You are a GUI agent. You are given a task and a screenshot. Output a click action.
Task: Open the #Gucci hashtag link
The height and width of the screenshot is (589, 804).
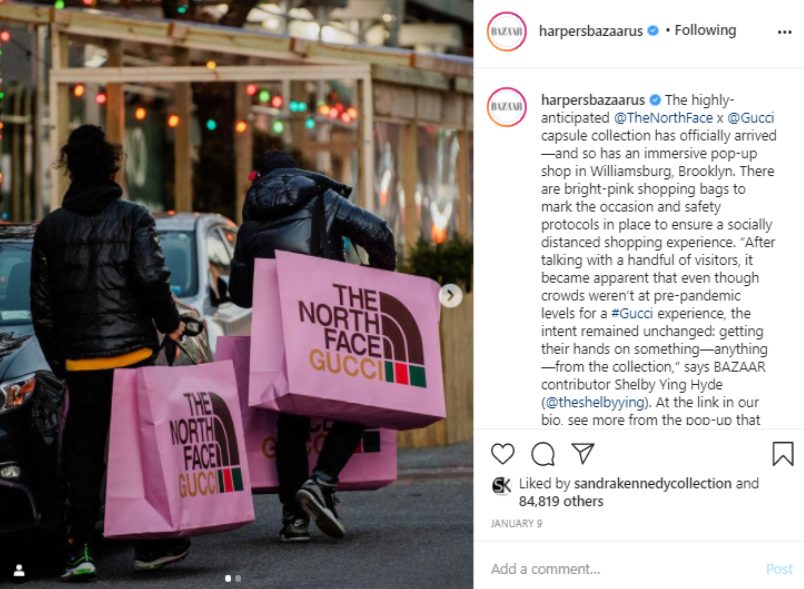point(632,313)
